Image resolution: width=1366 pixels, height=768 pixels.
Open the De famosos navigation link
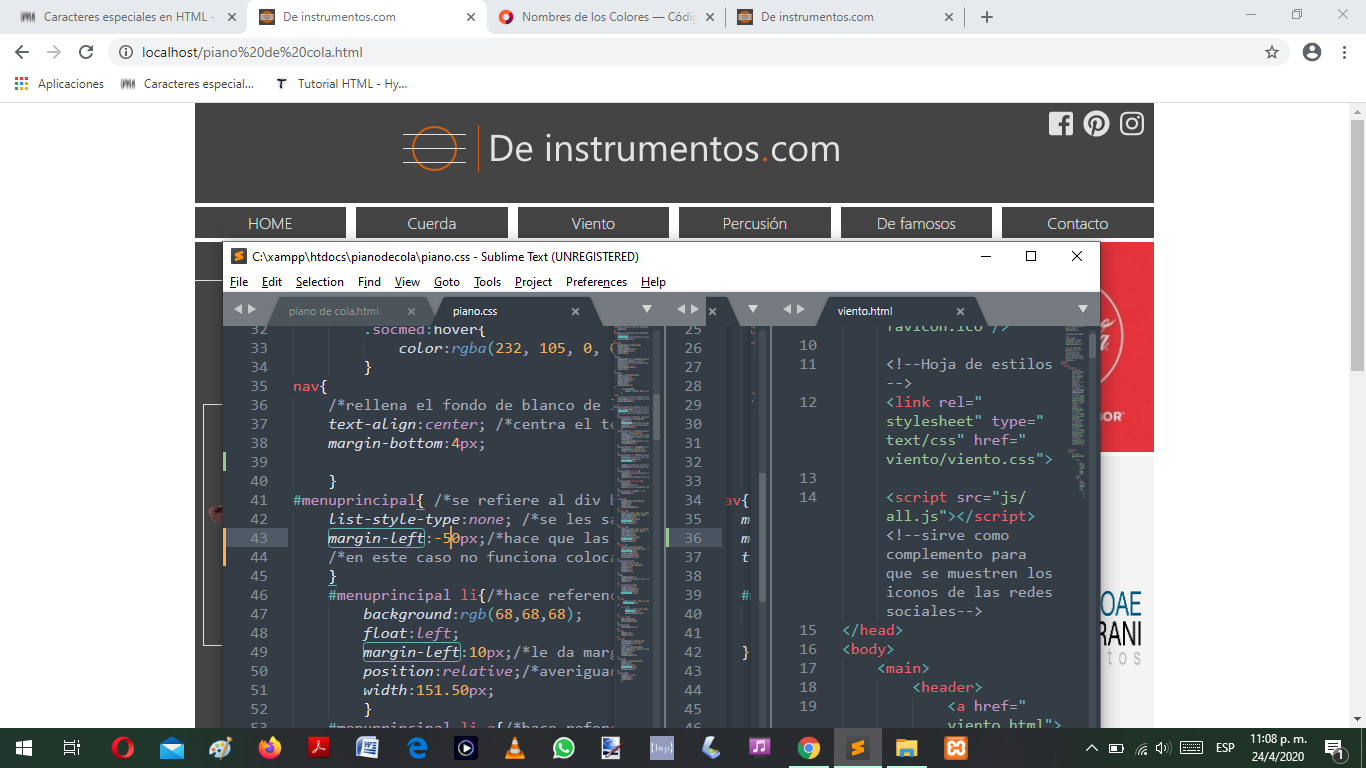coord(916,223)
